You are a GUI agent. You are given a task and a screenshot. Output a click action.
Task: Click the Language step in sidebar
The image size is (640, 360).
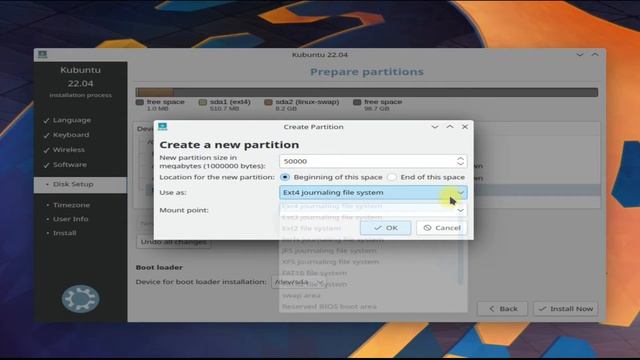[72, 120]
